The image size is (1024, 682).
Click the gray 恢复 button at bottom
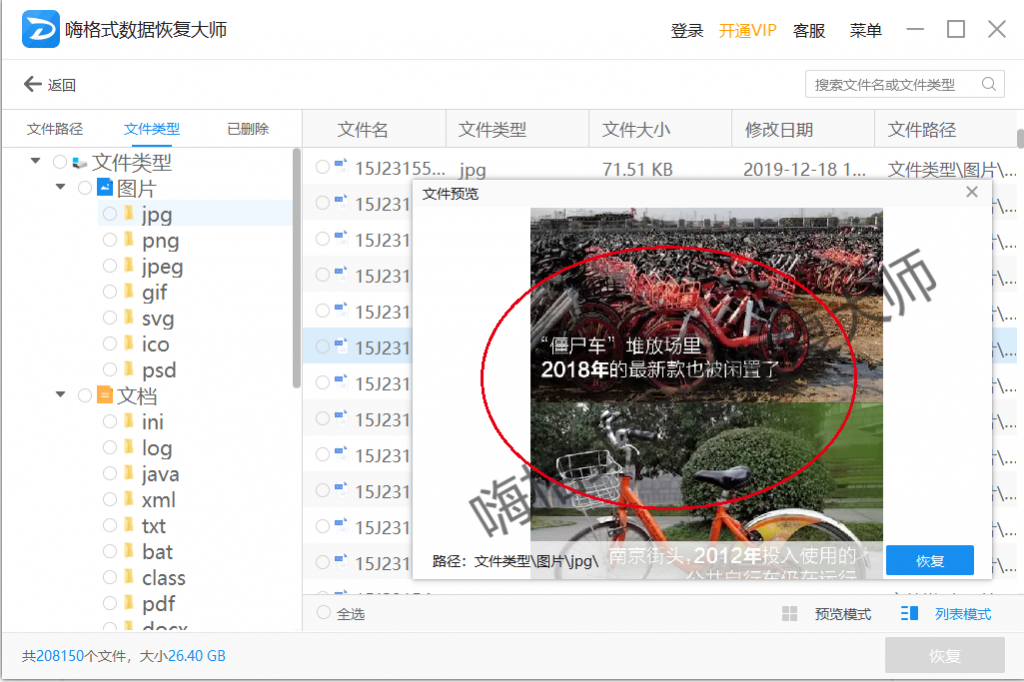[x=944, y=655]
